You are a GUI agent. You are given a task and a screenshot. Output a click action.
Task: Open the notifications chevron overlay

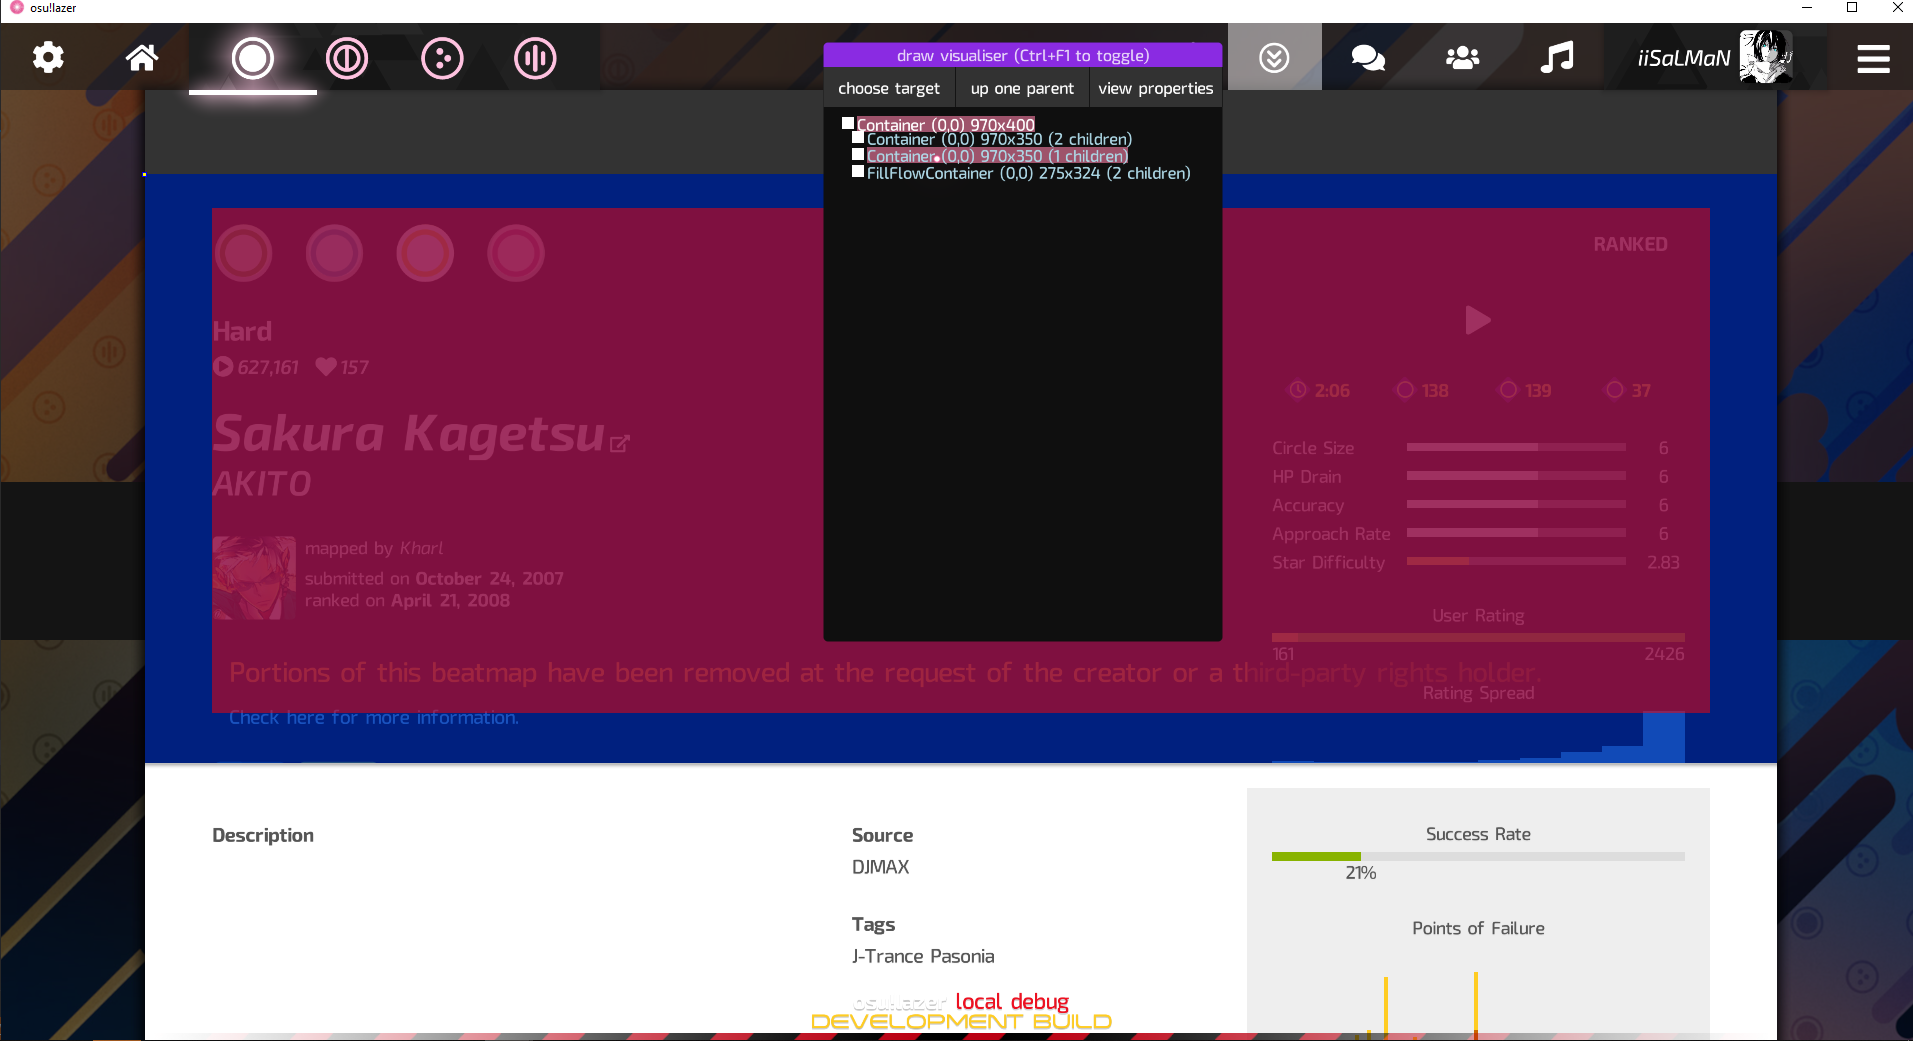tap(1273, 57)
